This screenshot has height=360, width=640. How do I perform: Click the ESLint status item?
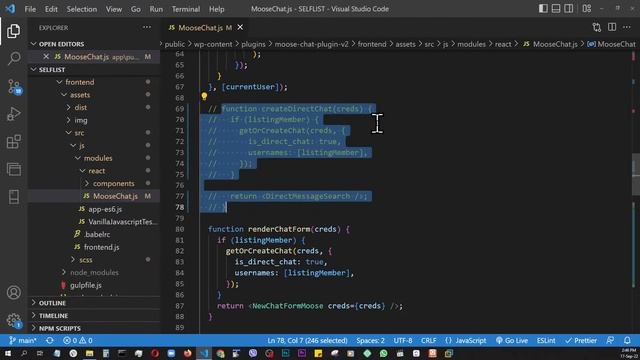[x=546, y=340]
